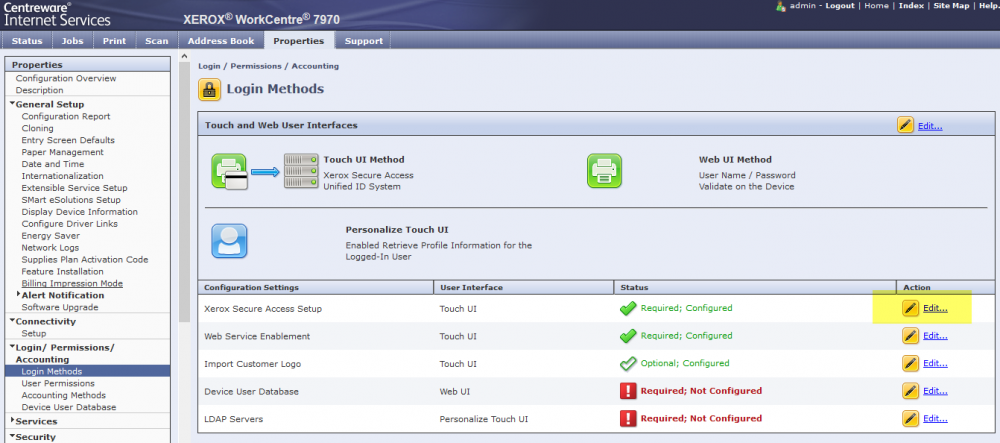The height and width of the screenshot is (443, 1000).
Task: Click the Logout link
Action: click(x=839, y=6)
